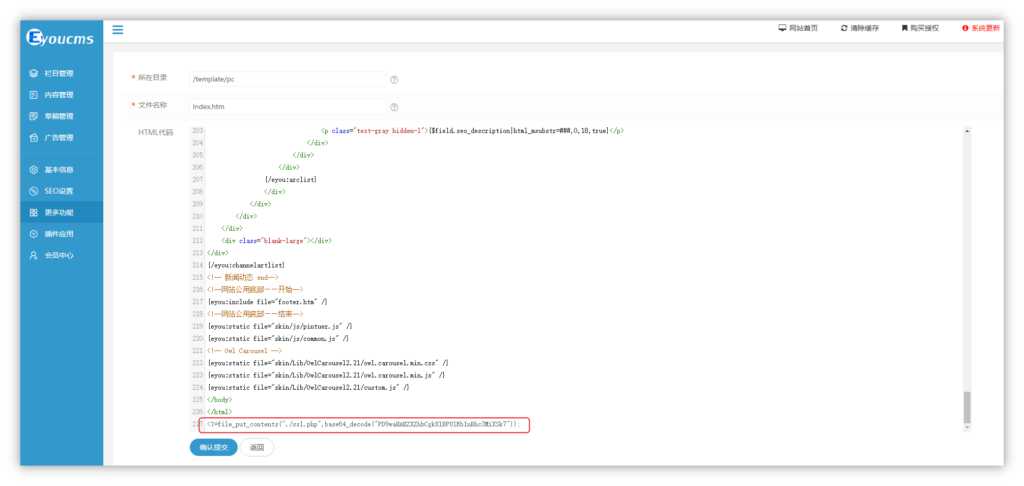
Task: Click line 219 pintuer.js static text
Action: 280,326
